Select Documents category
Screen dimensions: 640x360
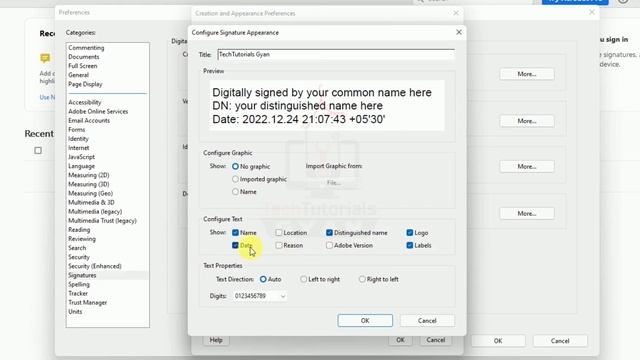click(84, 57)
